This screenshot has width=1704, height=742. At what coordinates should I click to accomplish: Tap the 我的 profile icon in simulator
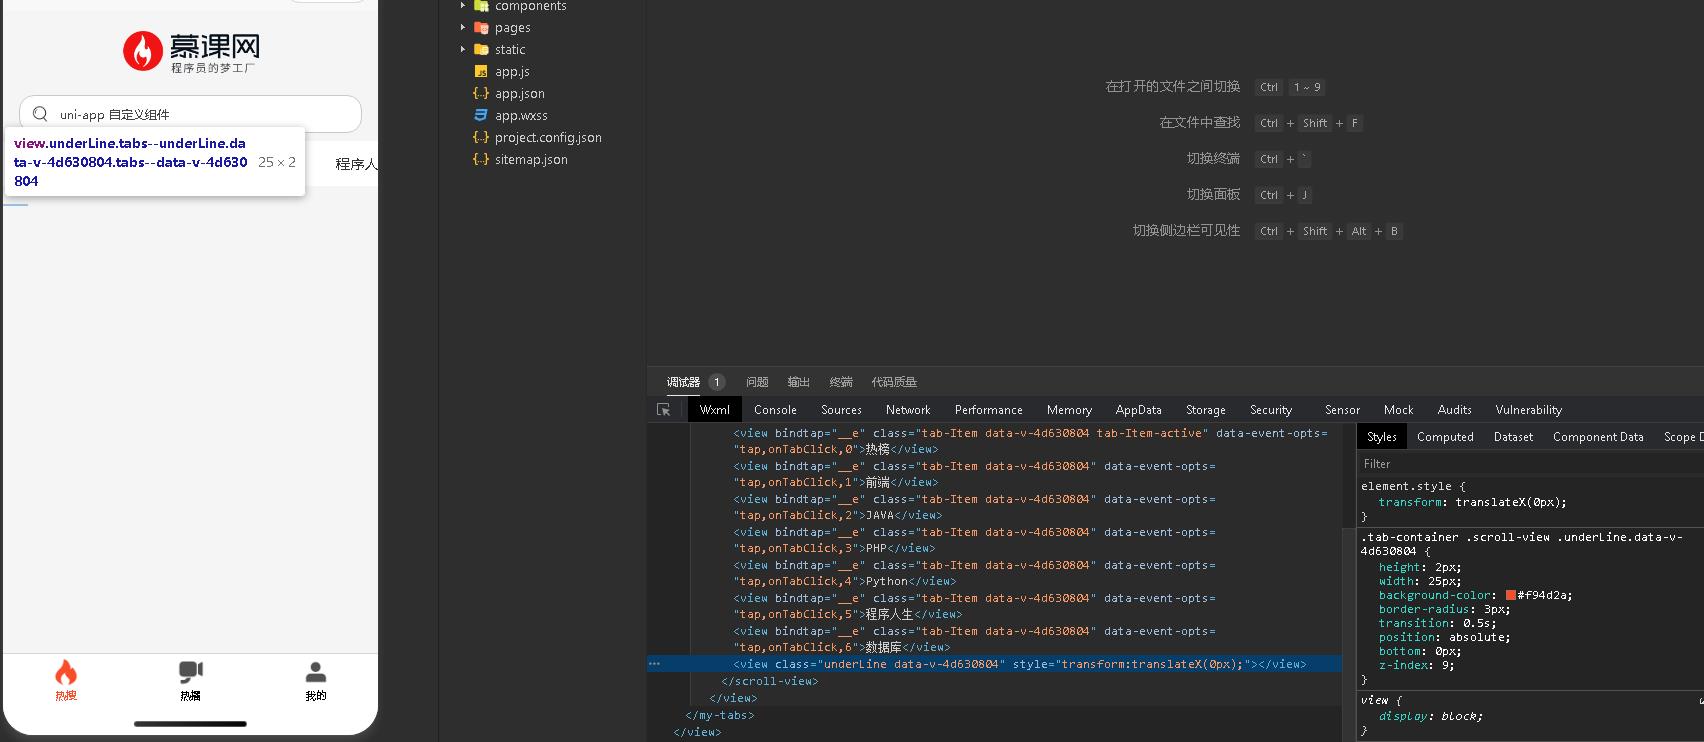coord(316,672)
